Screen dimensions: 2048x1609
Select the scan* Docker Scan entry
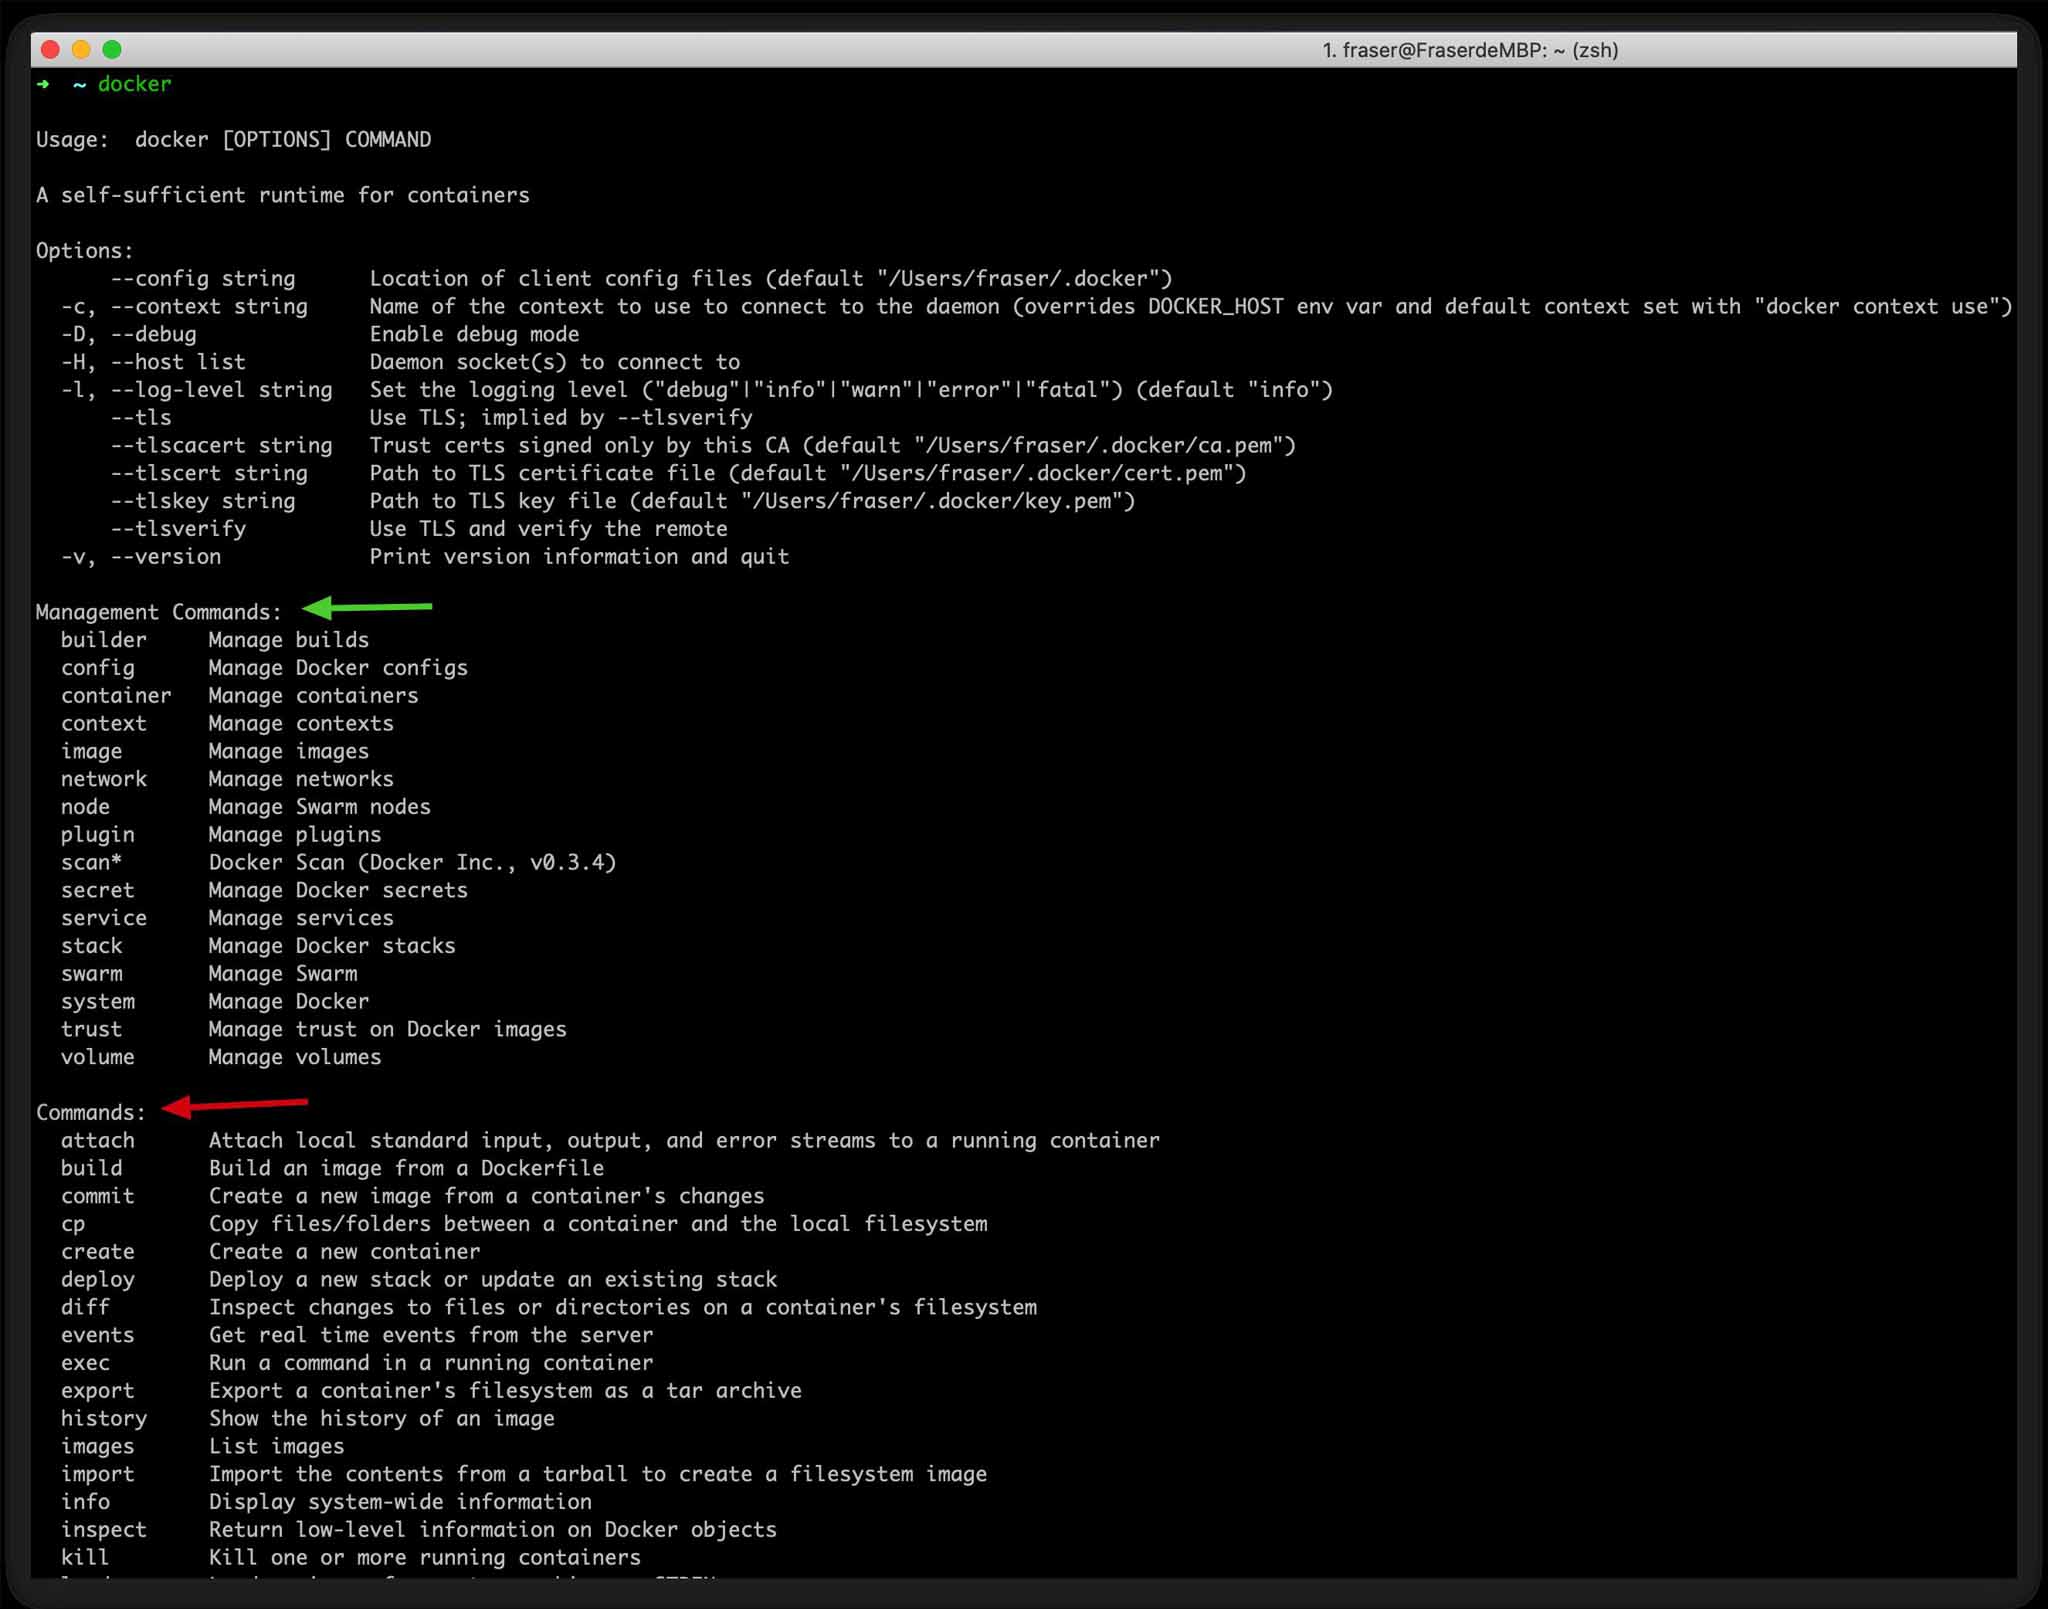pos(340,862)
